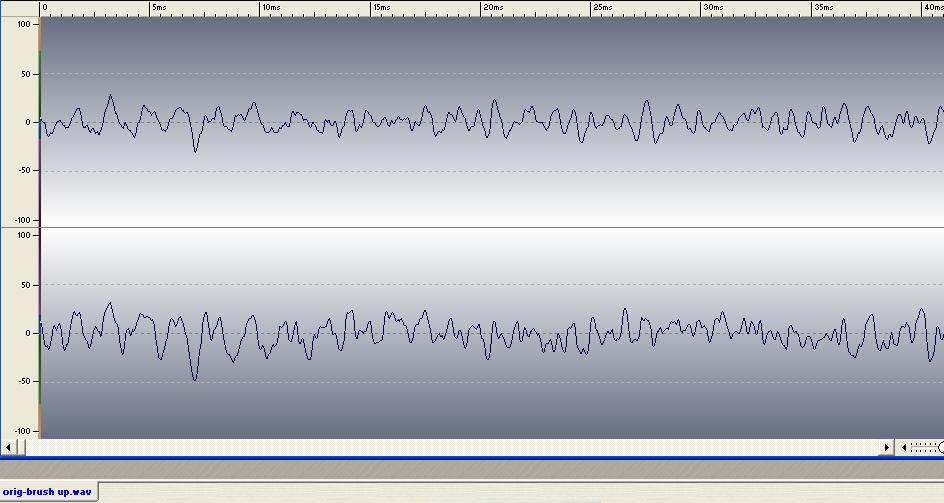
Task: Click the 10ms mark on the time ruler
Action: pyautogui.click(x=271, y=7)
